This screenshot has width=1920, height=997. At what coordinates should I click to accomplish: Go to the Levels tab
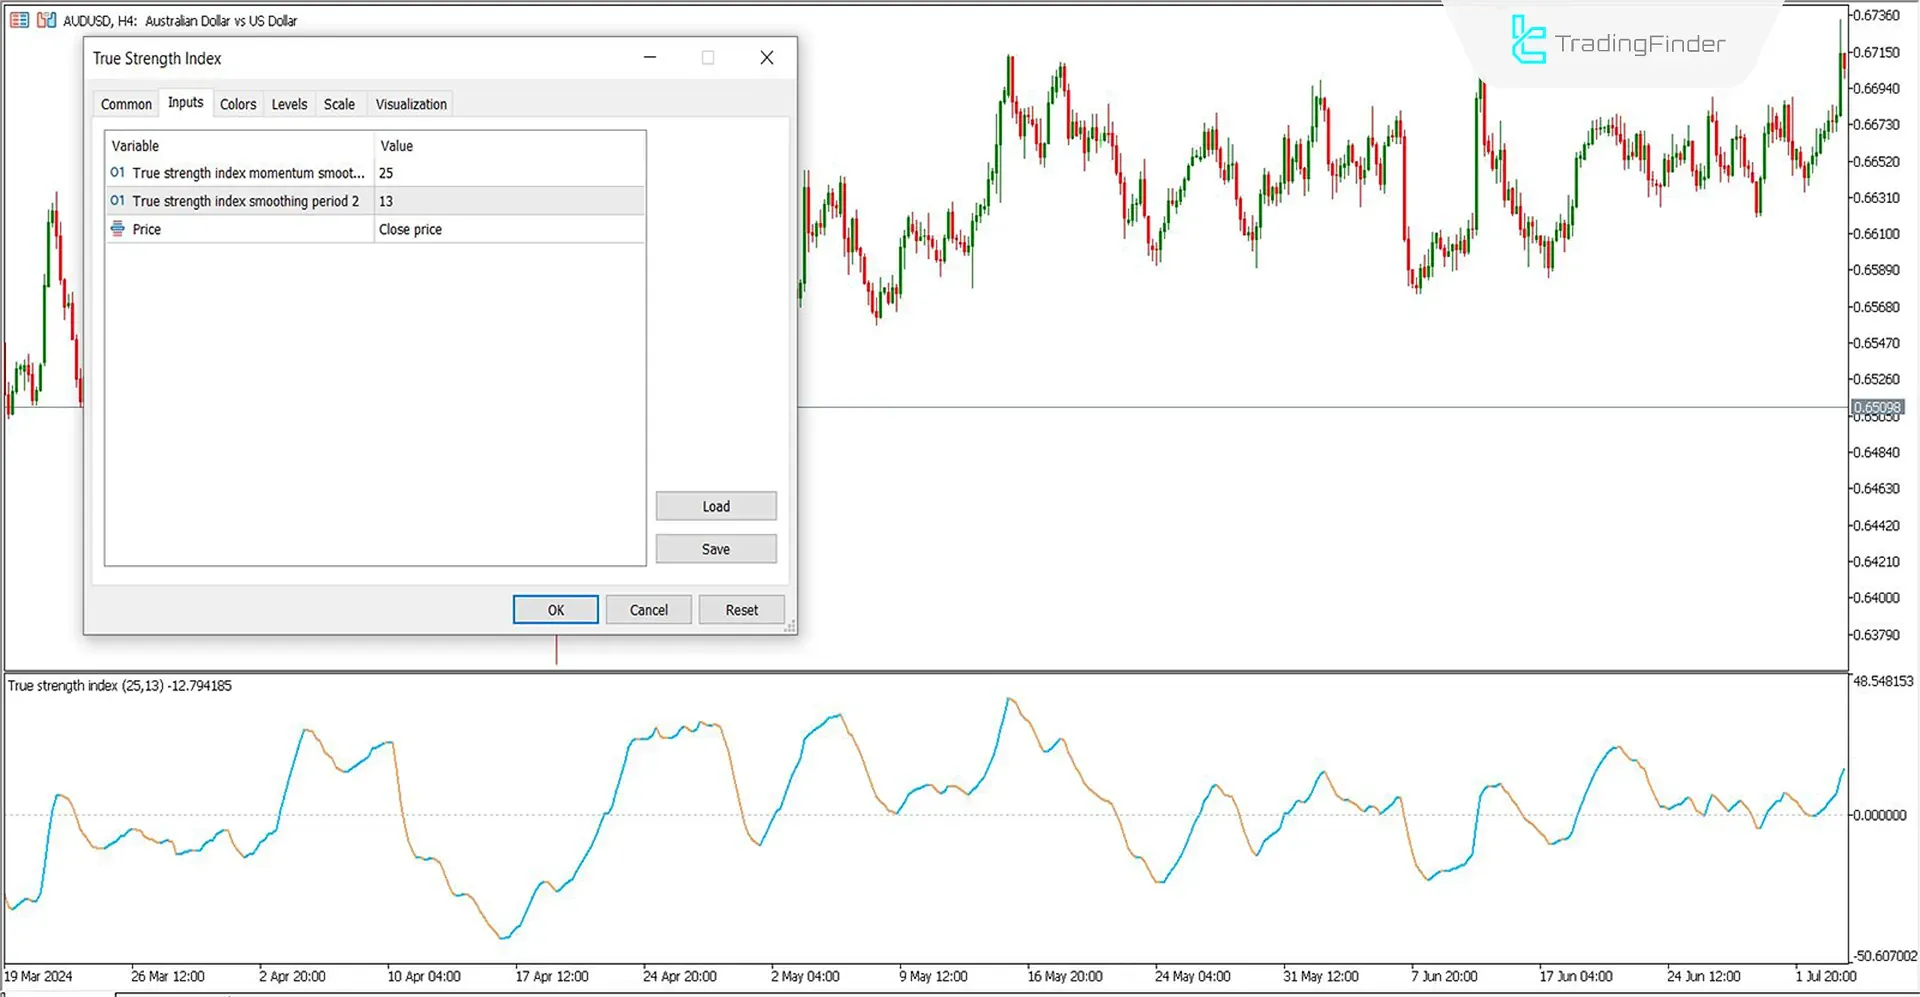(x=289, y=104)
